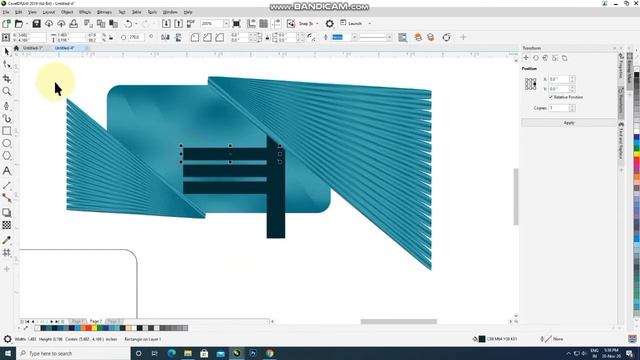Select the Polygon tool

tap(7, 156)
